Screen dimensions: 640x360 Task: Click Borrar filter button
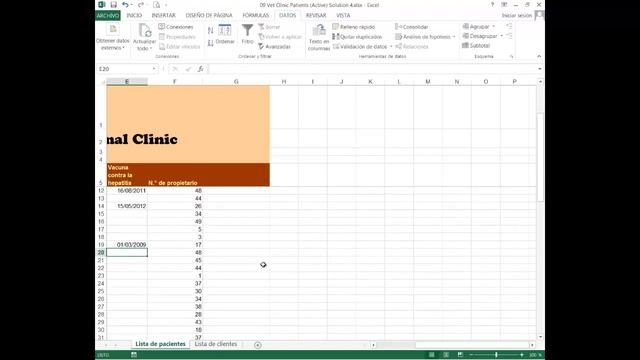point(269,27)
